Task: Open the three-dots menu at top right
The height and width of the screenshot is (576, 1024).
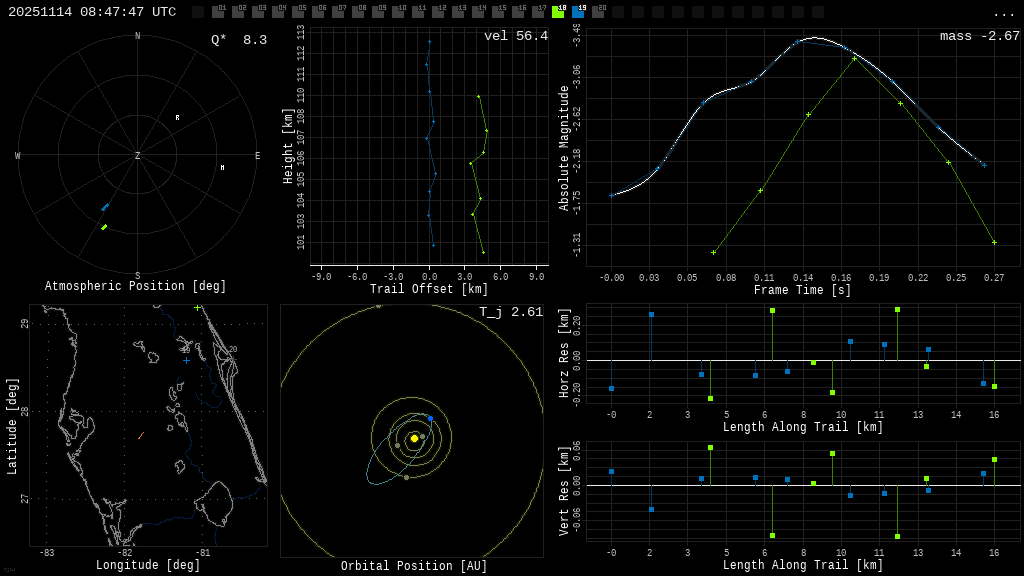Action: click(x=1003, y=13)
